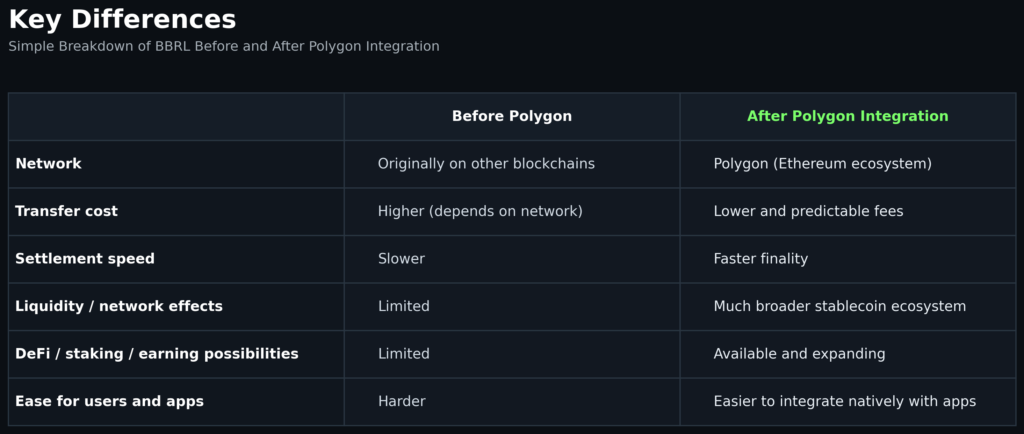Select the "Harder" cell
Viewport: 1024px width, 434px height.
click(401, 401)
